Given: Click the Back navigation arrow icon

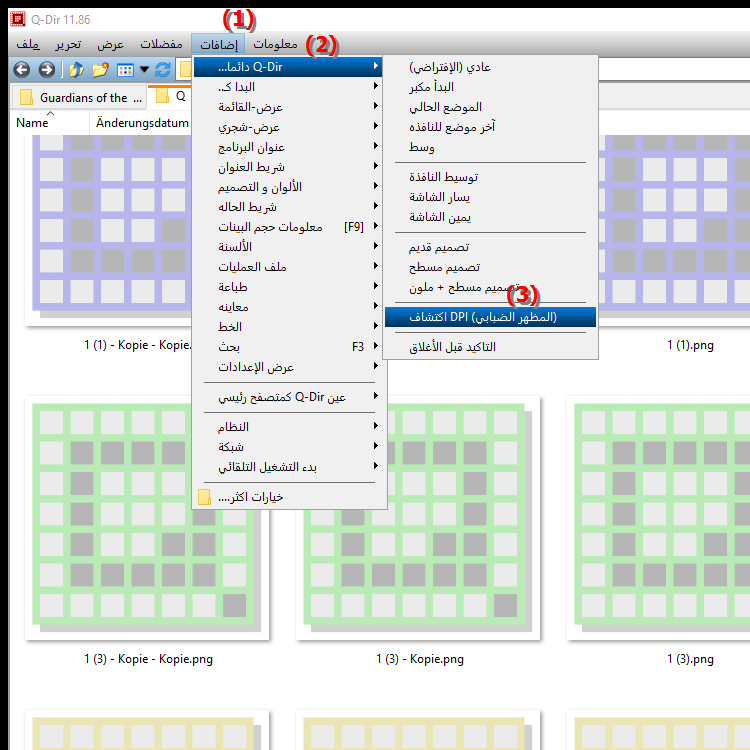Looking at the screenshot, I should coord(22,70).
